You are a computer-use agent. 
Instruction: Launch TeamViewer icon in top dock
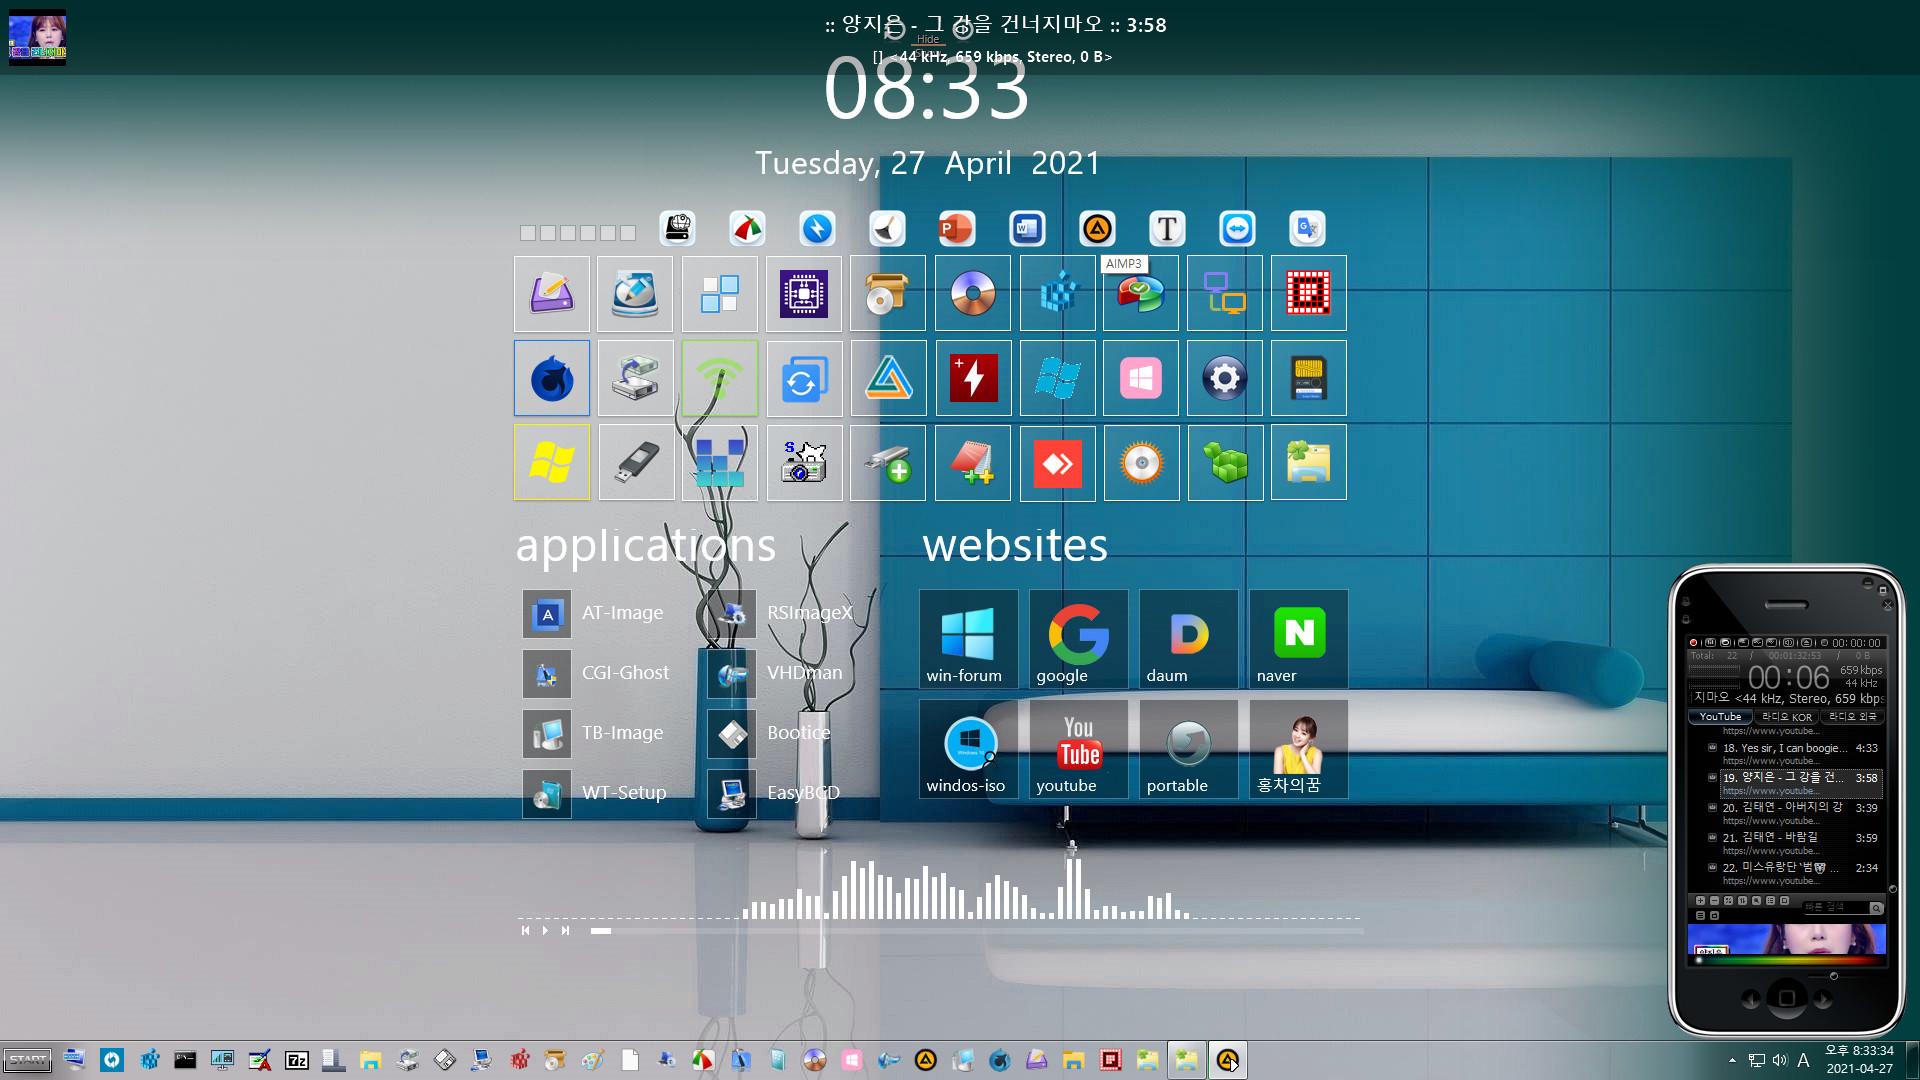coord(1237,229)
